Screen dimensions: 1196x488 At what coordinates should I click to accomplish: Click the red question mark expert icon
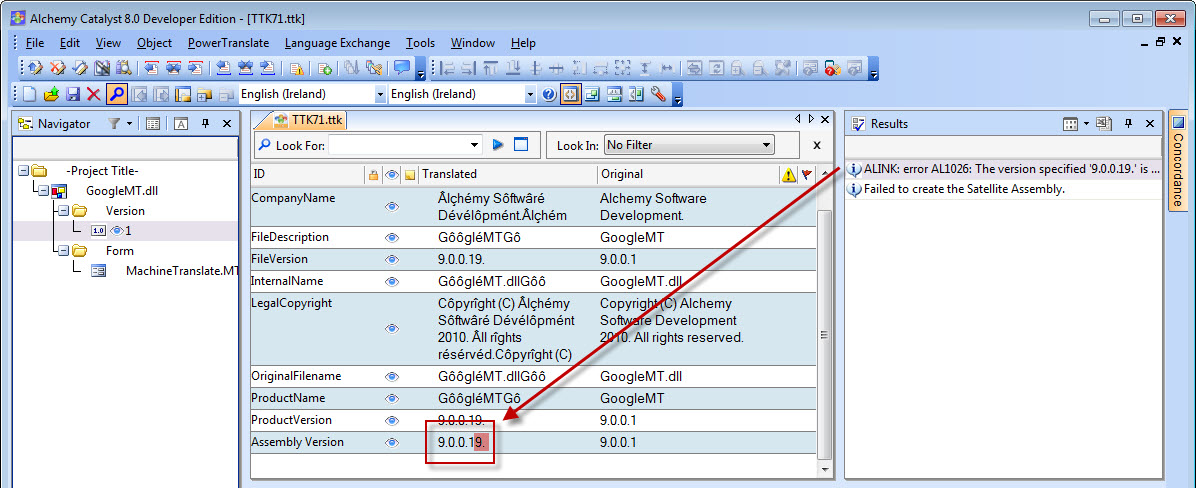click(x=832, y=68)
